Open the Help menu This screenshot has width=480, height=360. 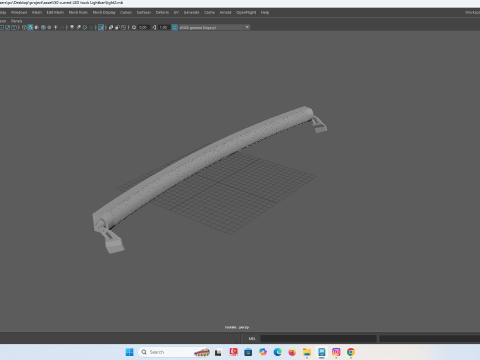tap(265, 12)
